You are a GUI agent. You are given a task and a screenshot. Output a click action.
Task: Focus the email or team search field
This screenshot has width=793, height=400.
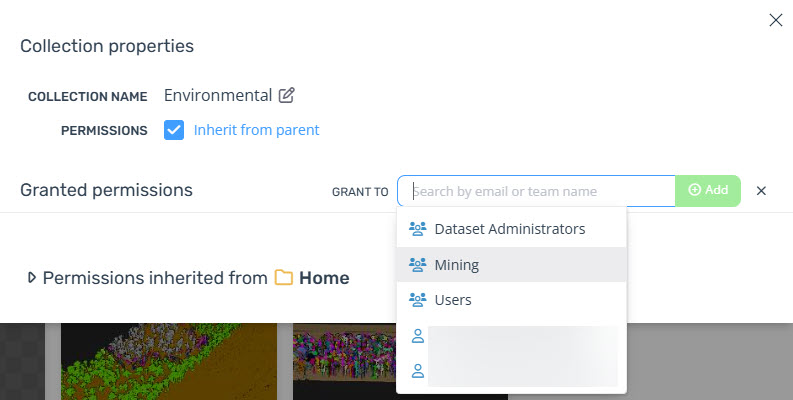pos(536,191)
